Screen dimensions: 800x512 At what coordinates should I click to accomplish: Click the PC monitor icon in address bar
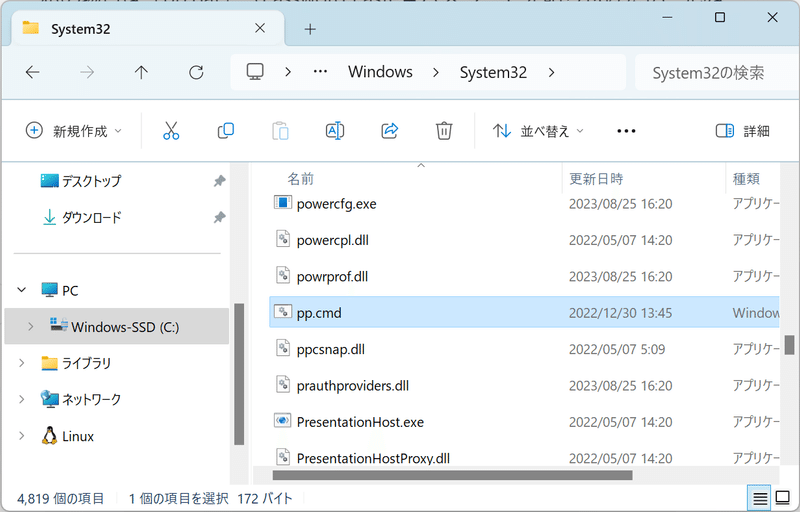255,72
